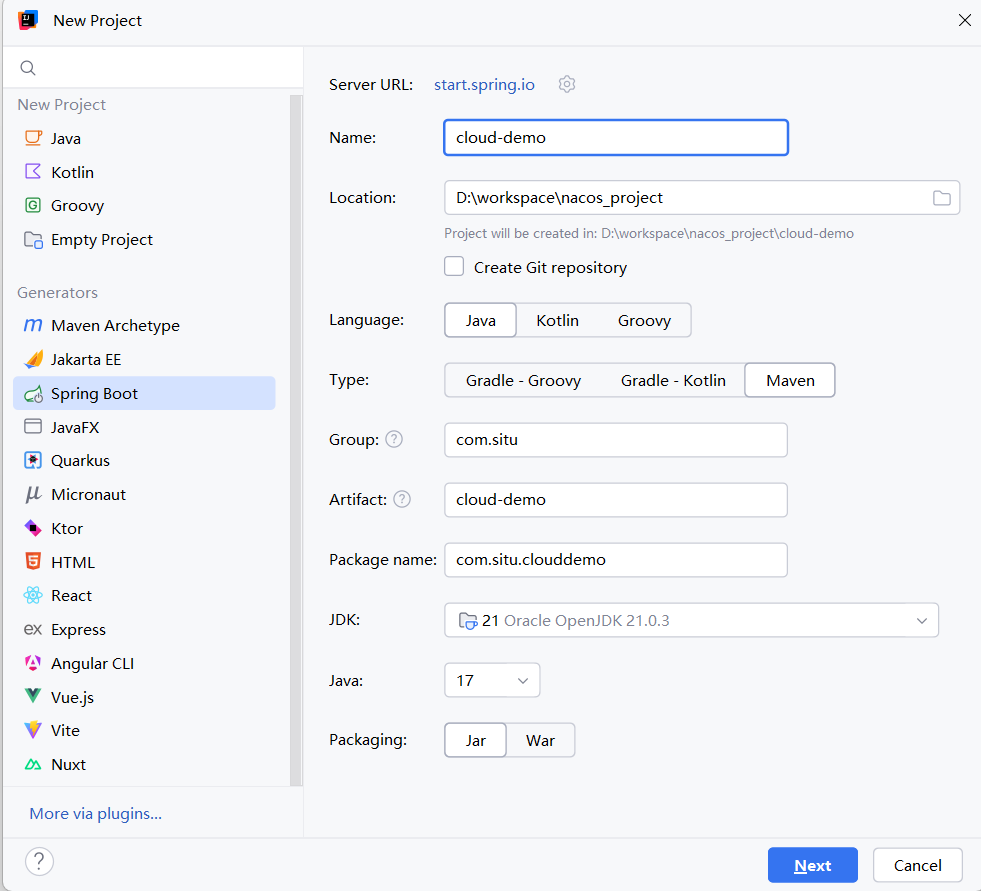Click the Group field help icon
Viewport: 981px width, 891px height.
coord(394,439)
